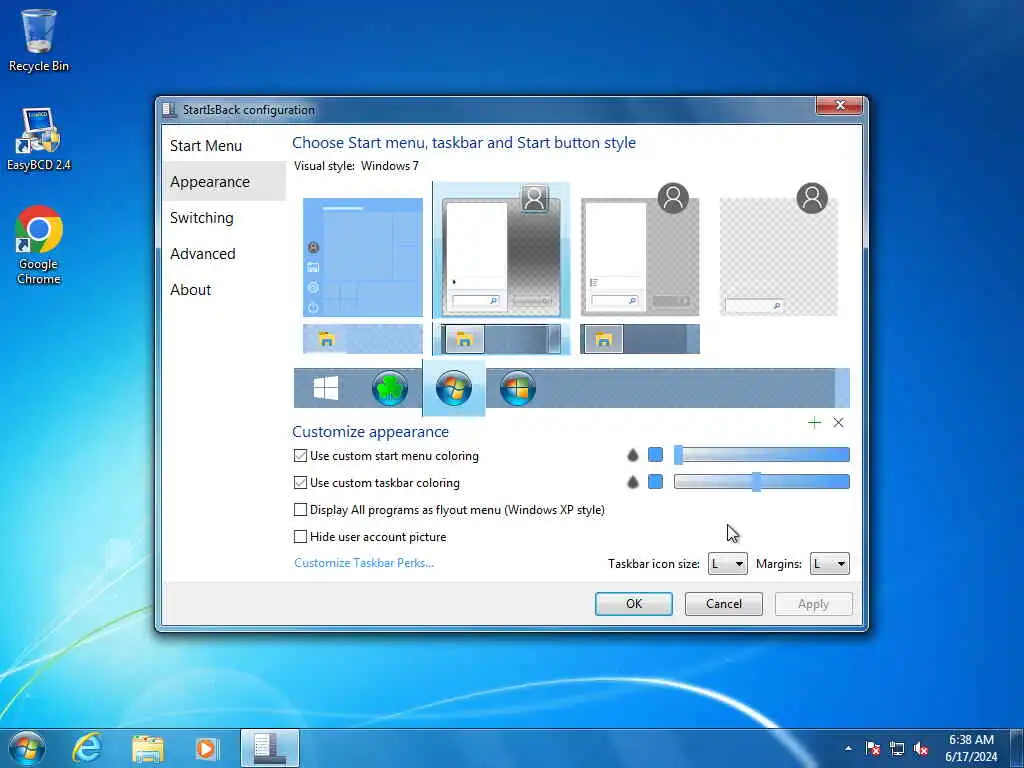Image resolution: width=1024 pixels, height=768 pixels.
Task: Select the transparent start menu style thumbnail
Action: (778, 251)
